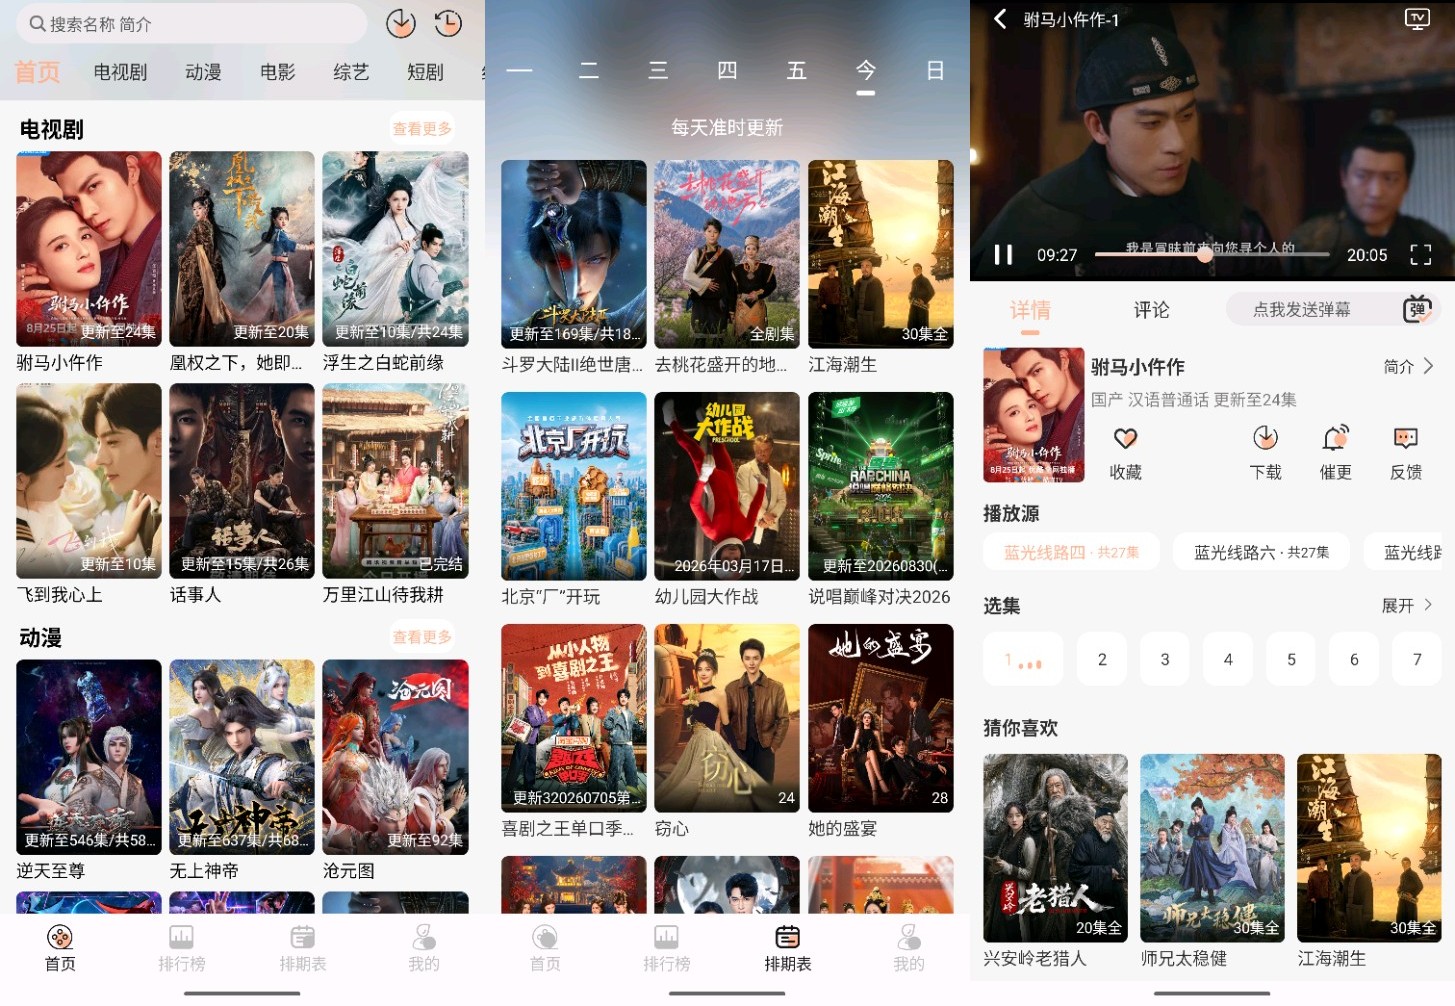
Task: Open 驸马小作作 poster in the 电视剧 grid
Action: pyautogui.click(x=89, y=249)
